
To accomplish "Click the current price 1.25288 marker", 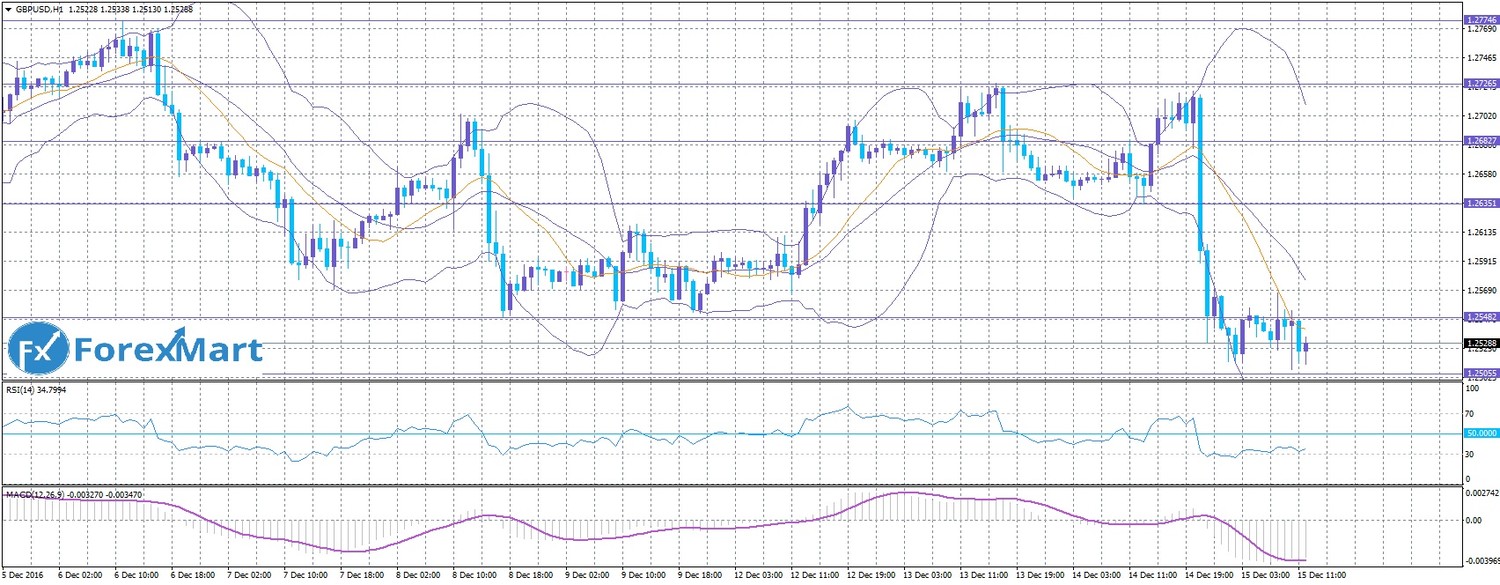I will click(1480, 343).
